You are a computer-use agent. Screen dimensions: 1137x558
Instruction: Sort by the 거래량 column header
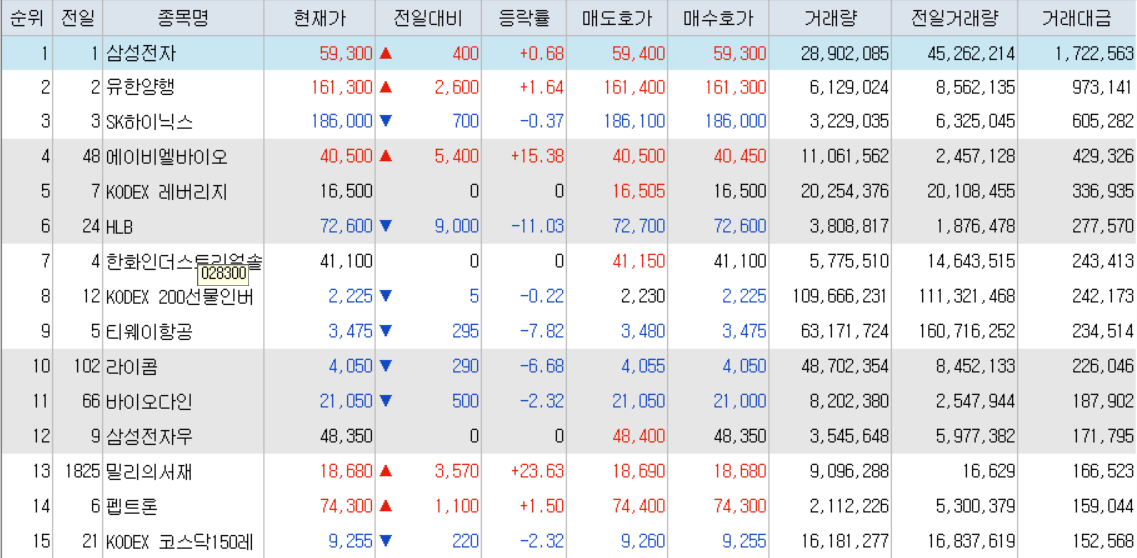click(x=830, y=18)
